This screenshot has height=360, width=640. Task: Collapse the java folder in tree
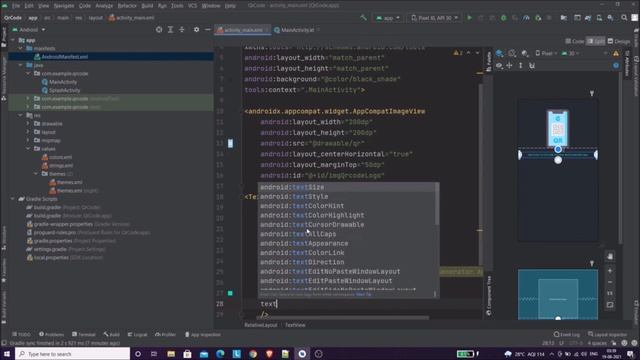[x=20, y=65]
